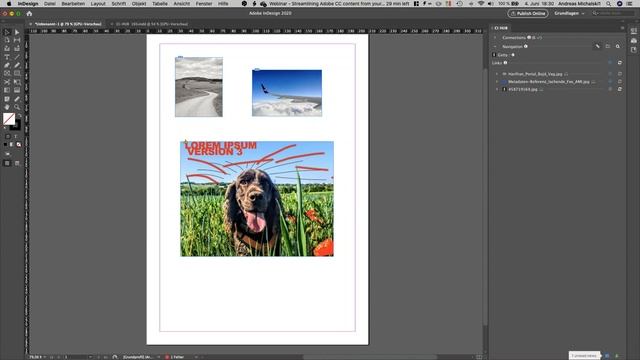Select the Pen tool
This screenshot has width=640, height=360.
tap(7, 65)
